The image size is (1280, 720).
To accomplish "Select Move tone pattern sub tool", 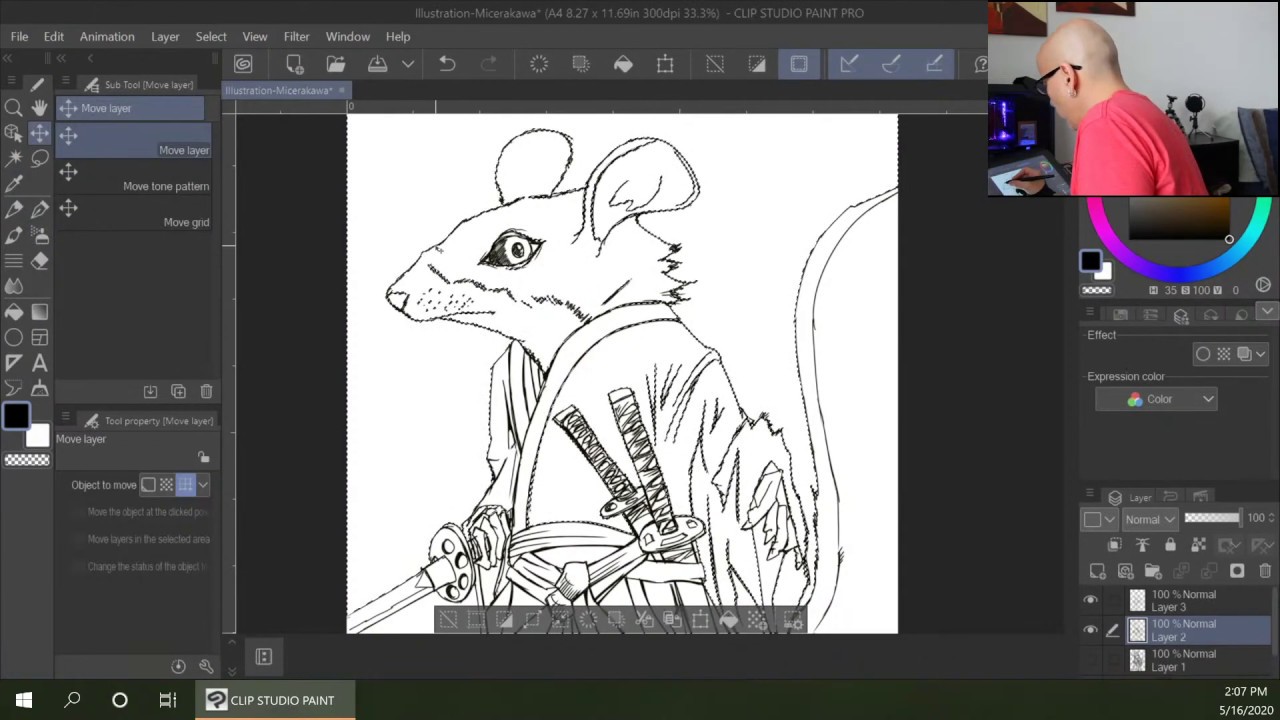I will click(134, 176).
